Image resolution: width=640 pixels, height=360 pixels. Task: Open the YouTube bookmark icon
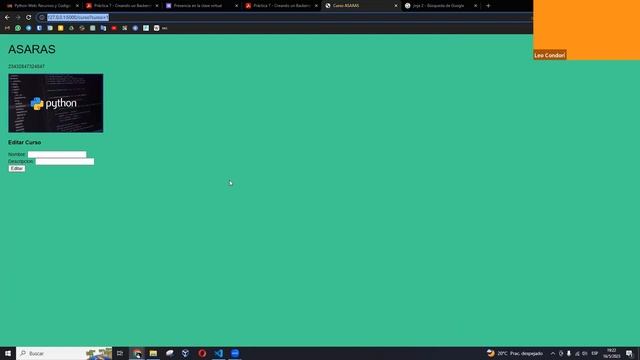pyautogui.click(x=114, y=28)
